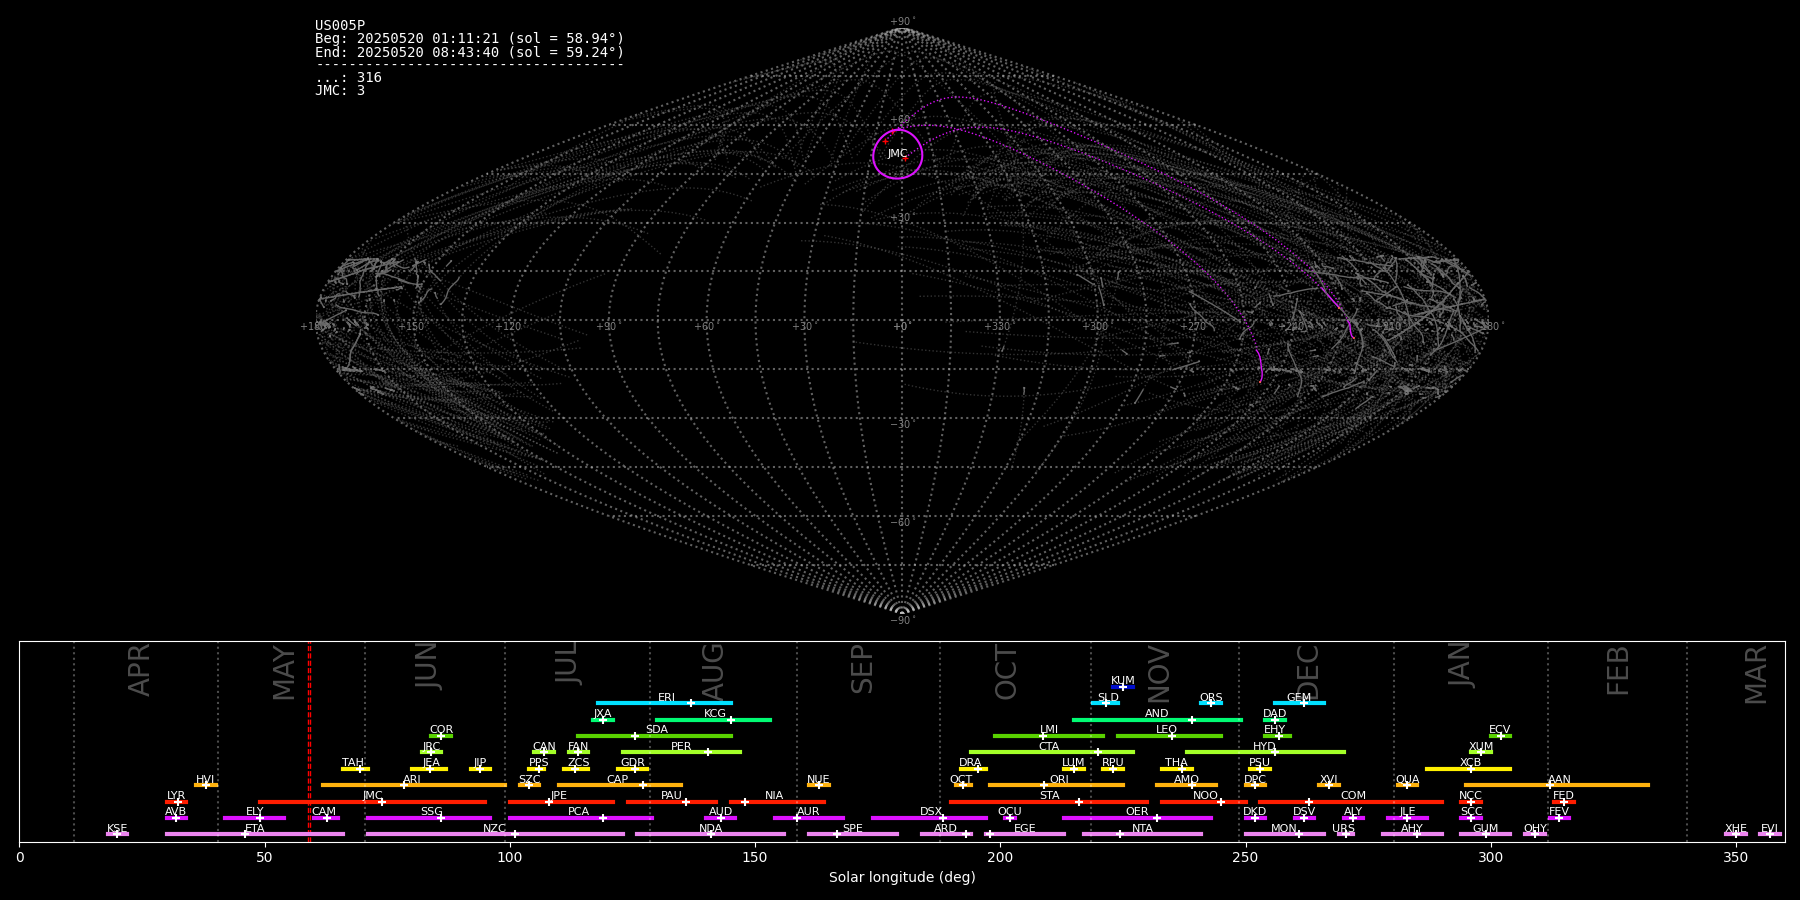Image resolution: width=1800 pixels, height=900 pixels.
Task: Click the 'JMC: 3' count in the header
Action: (340, 90)
